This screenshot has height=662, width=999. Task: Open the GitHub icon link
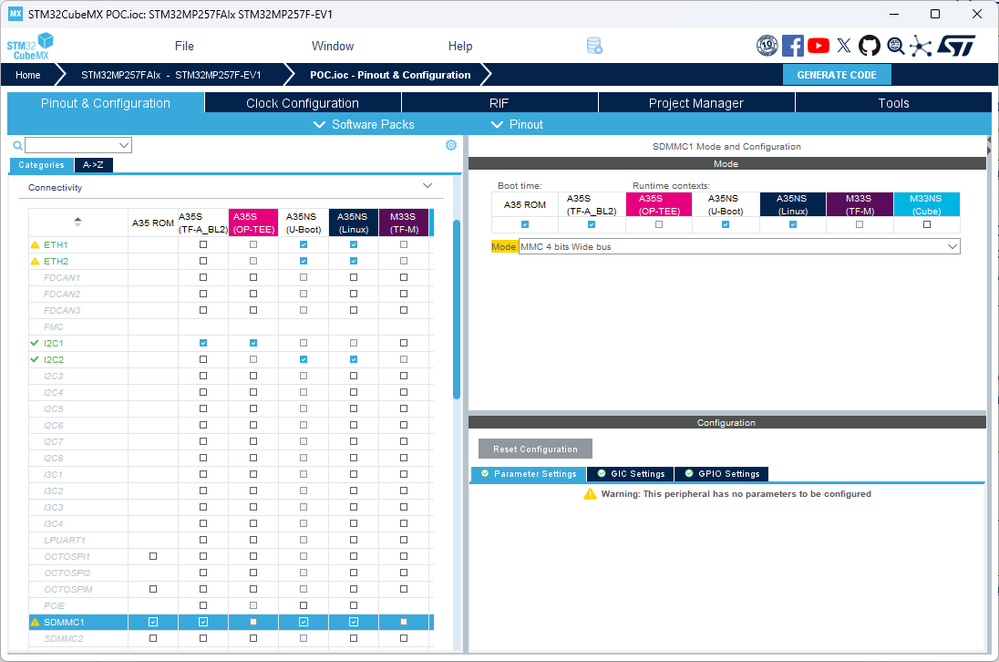[869, 46]
